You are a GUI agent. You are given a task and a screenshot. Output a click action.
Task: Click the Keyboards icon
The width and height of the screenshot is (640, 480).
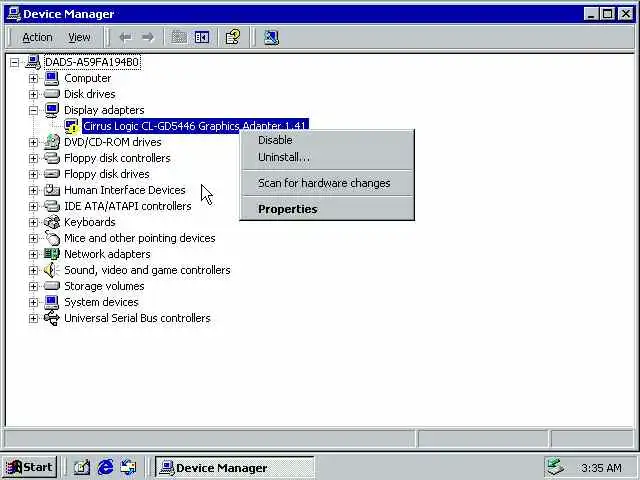coord(52,222)
